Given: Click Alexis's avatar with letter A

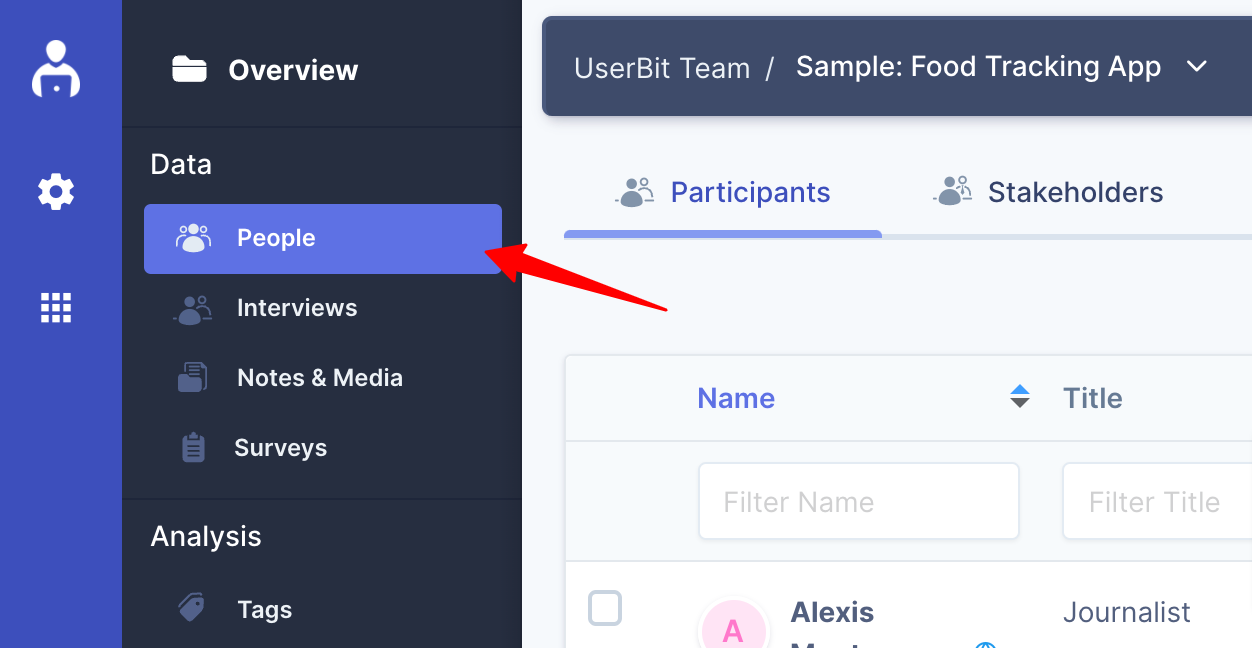Looking at the screenshot, I should [733, 628].
